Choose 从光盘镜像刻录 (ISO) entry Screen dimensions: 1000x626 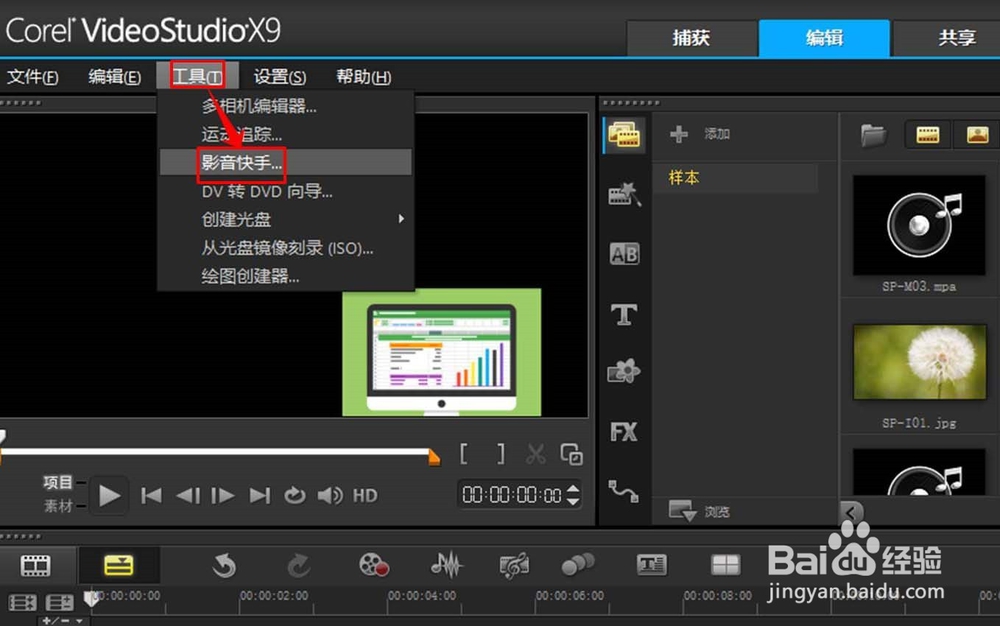tap(288, 248)
